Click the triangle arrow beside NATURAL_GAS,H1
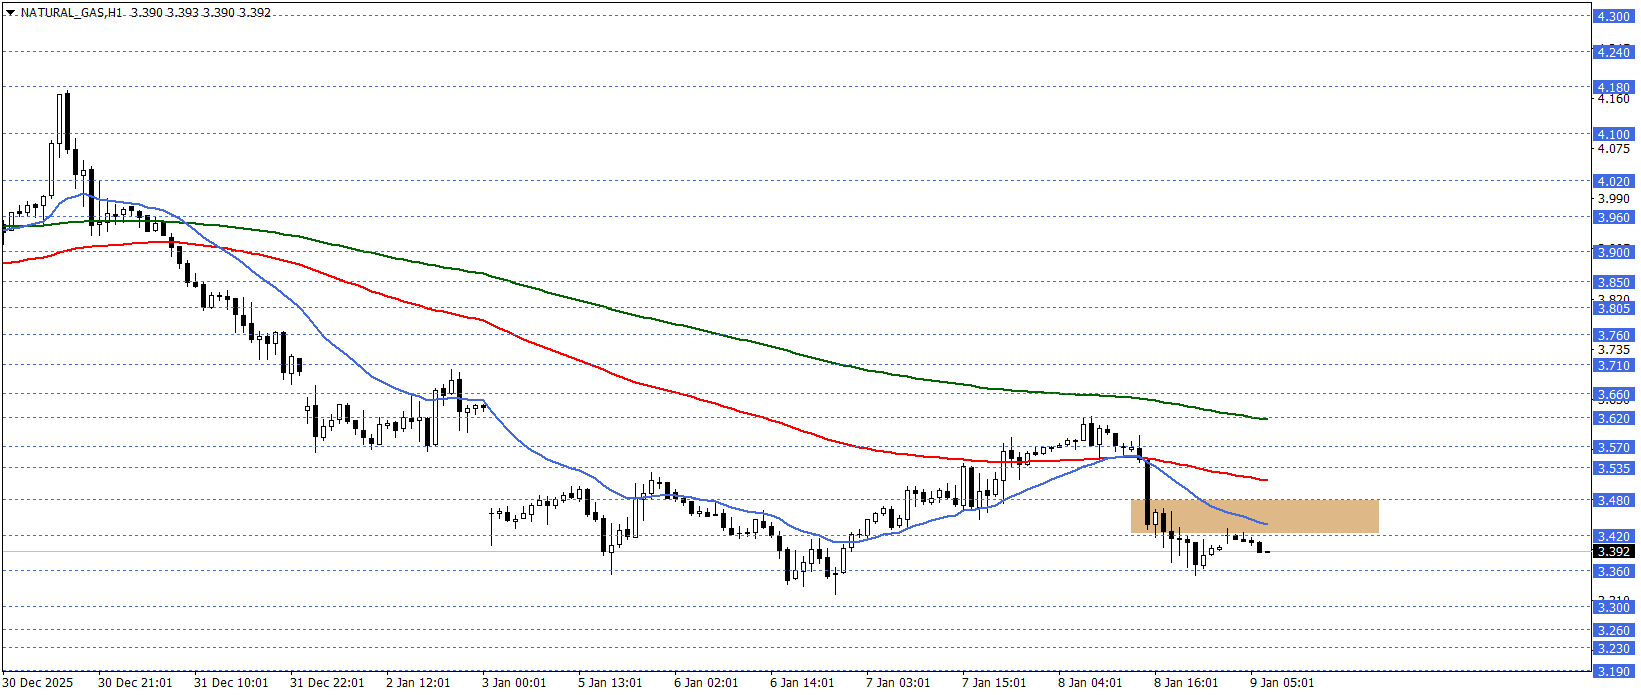Viewport: 1641px width, 695px height. click(10, 13)
